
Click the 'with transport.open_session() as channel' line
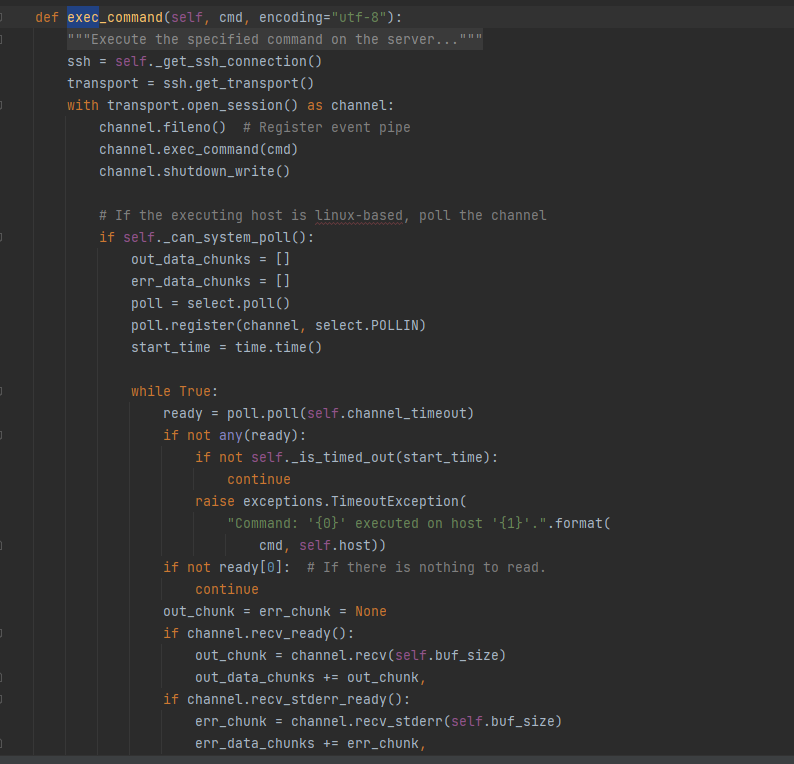pyautogui.click(x=230, y=106)
